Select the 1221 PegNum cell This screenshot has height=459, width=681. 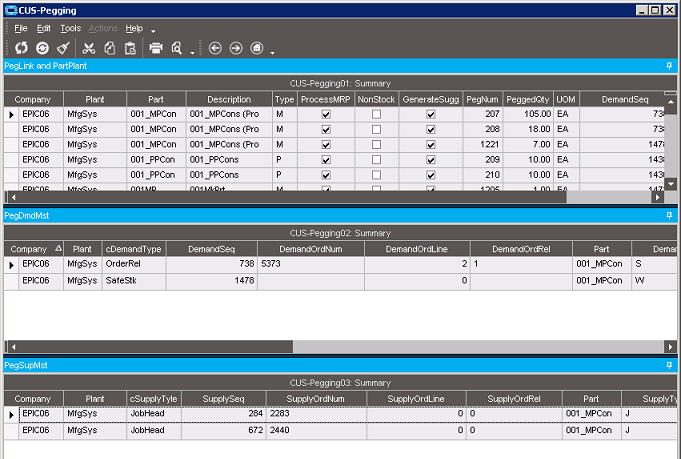coord(482,145)
